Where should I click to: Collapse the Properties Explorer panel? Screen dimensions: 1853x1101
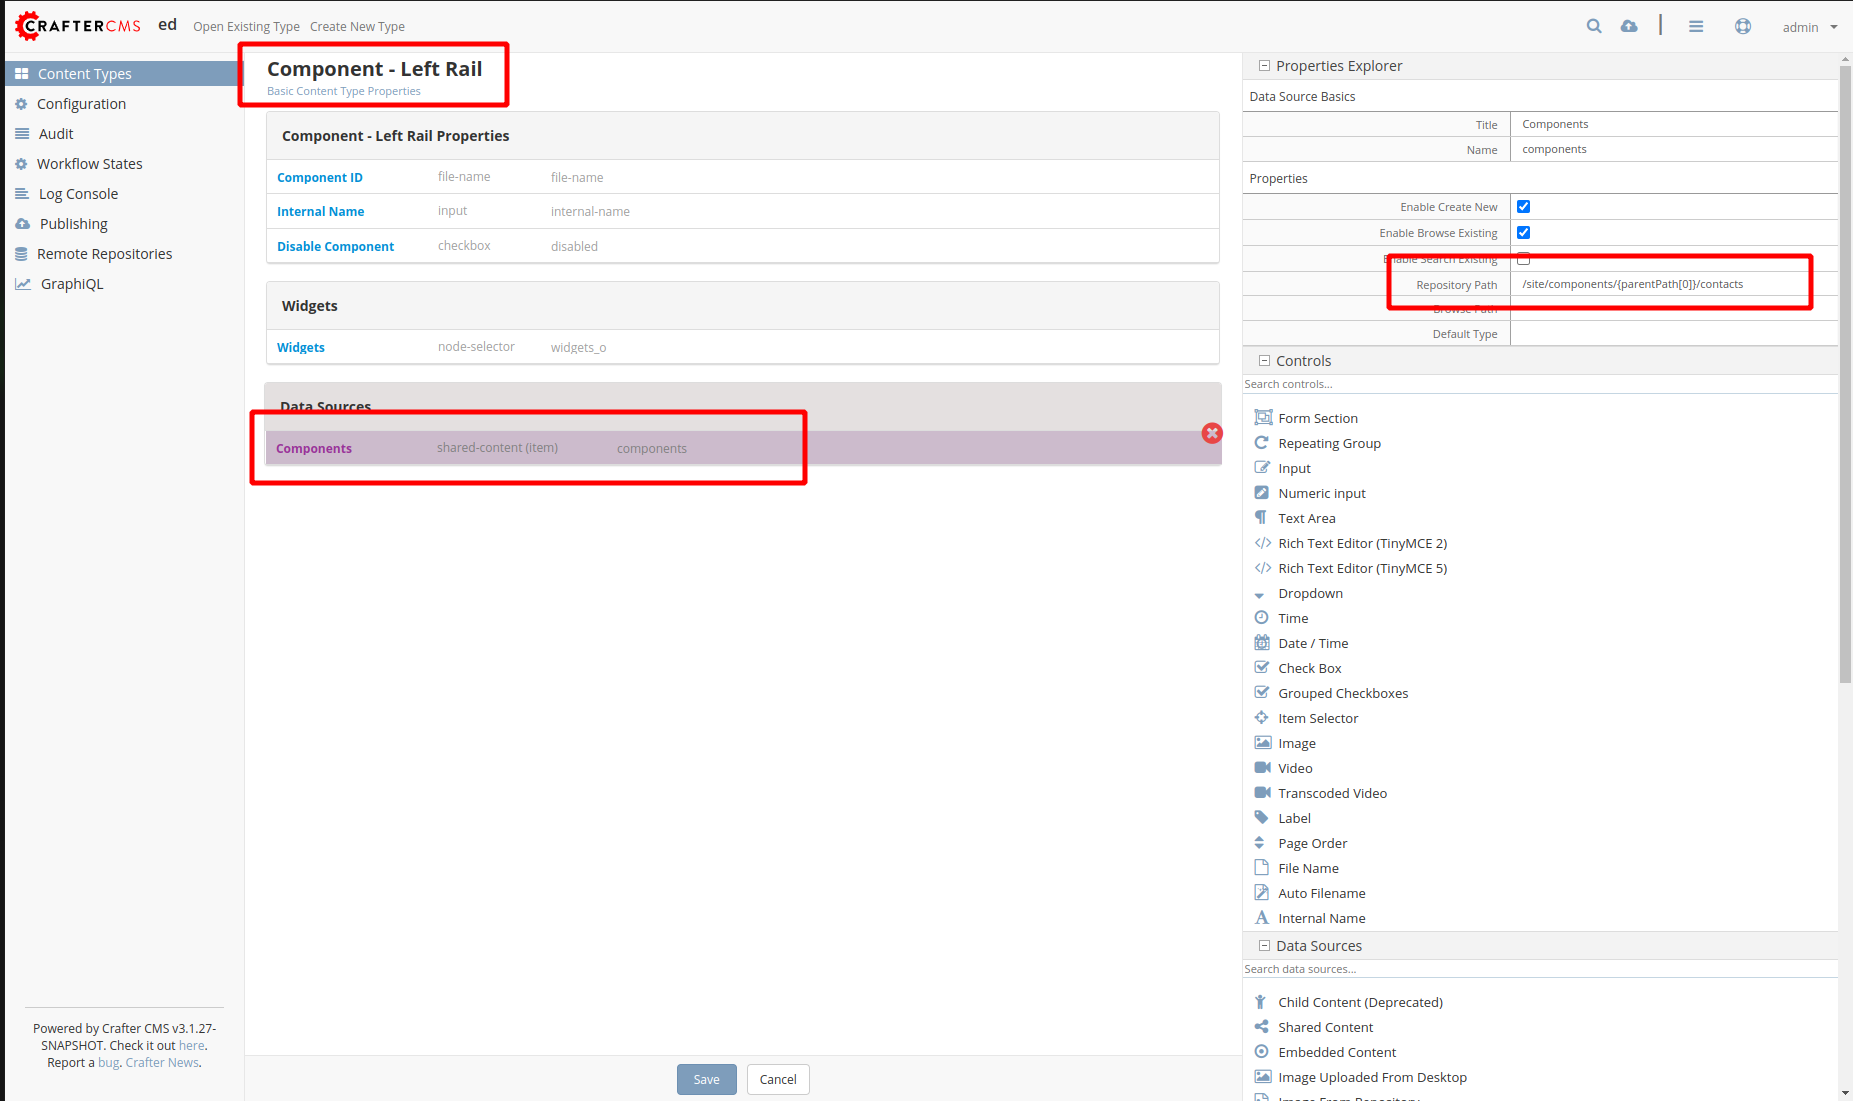click(x=1264, y=65)
